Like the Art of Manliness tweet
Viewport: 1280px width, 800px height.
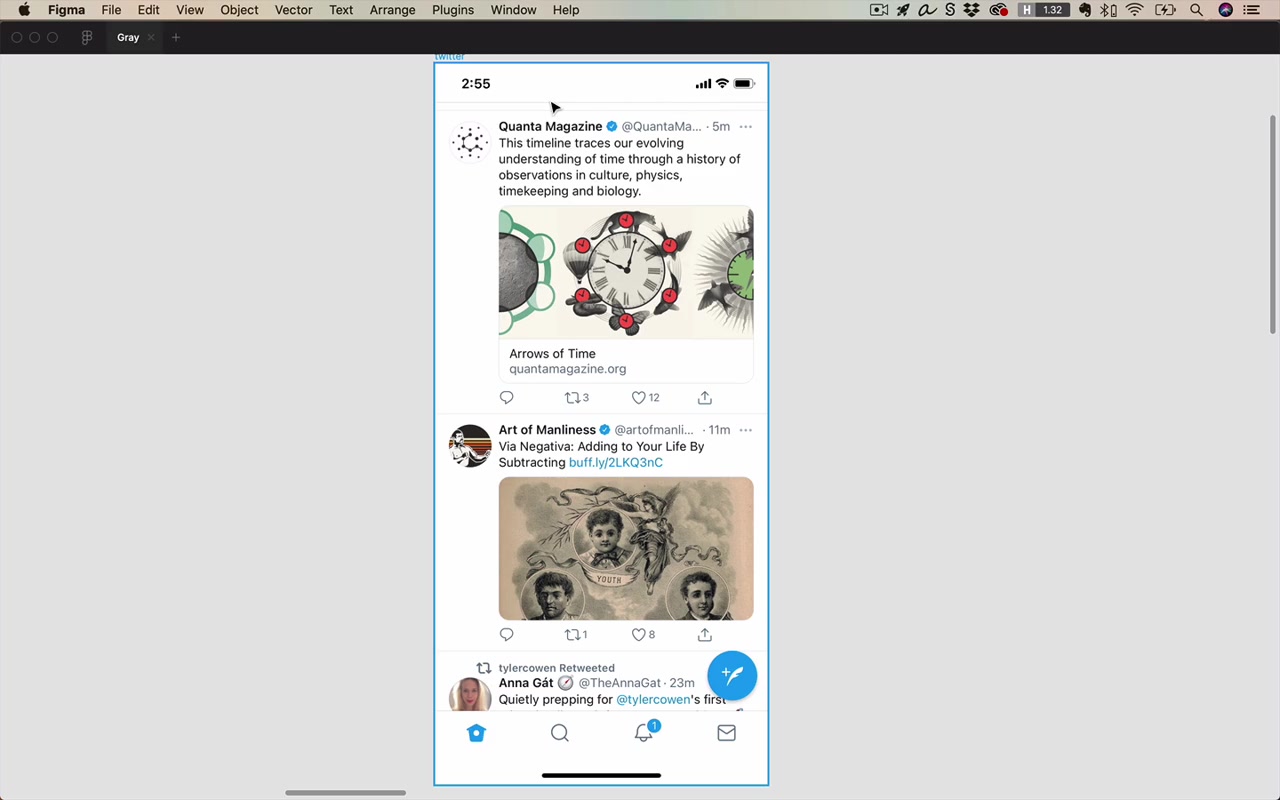(638, 634)
